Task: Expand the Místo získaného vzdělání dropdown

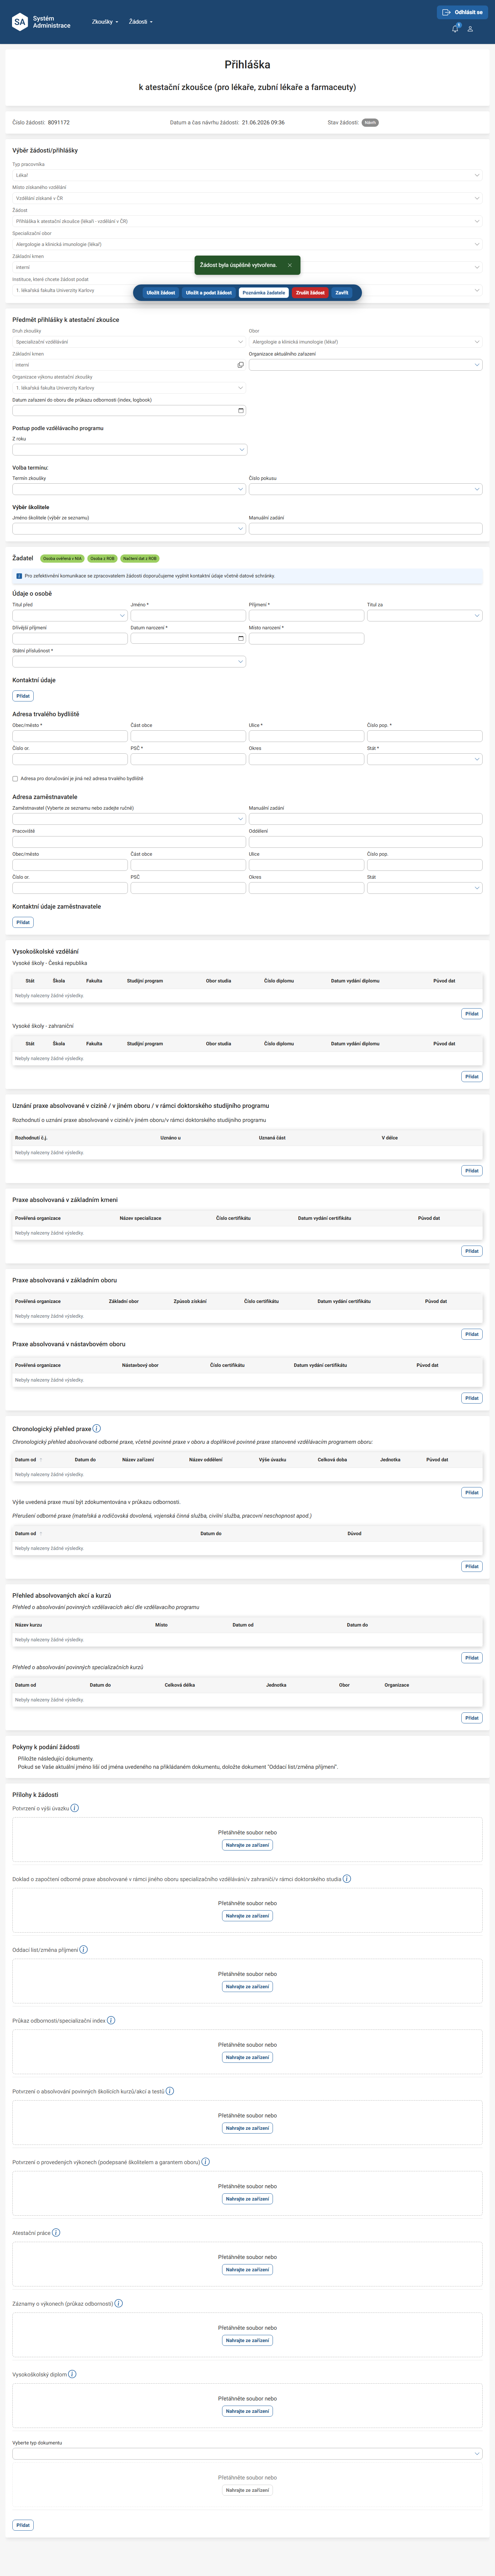Action: pos(247,198)
